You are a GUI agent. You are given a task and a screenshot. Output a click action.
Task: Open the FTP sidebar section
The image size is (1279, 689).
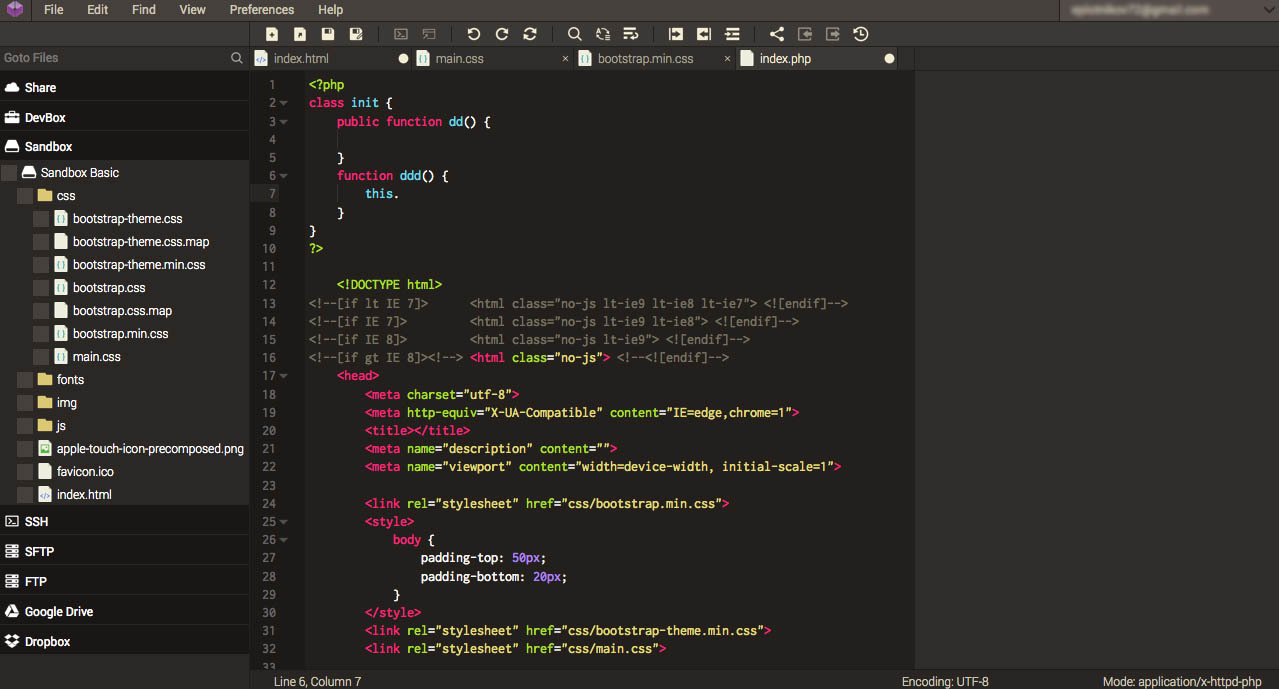point(124,581)
